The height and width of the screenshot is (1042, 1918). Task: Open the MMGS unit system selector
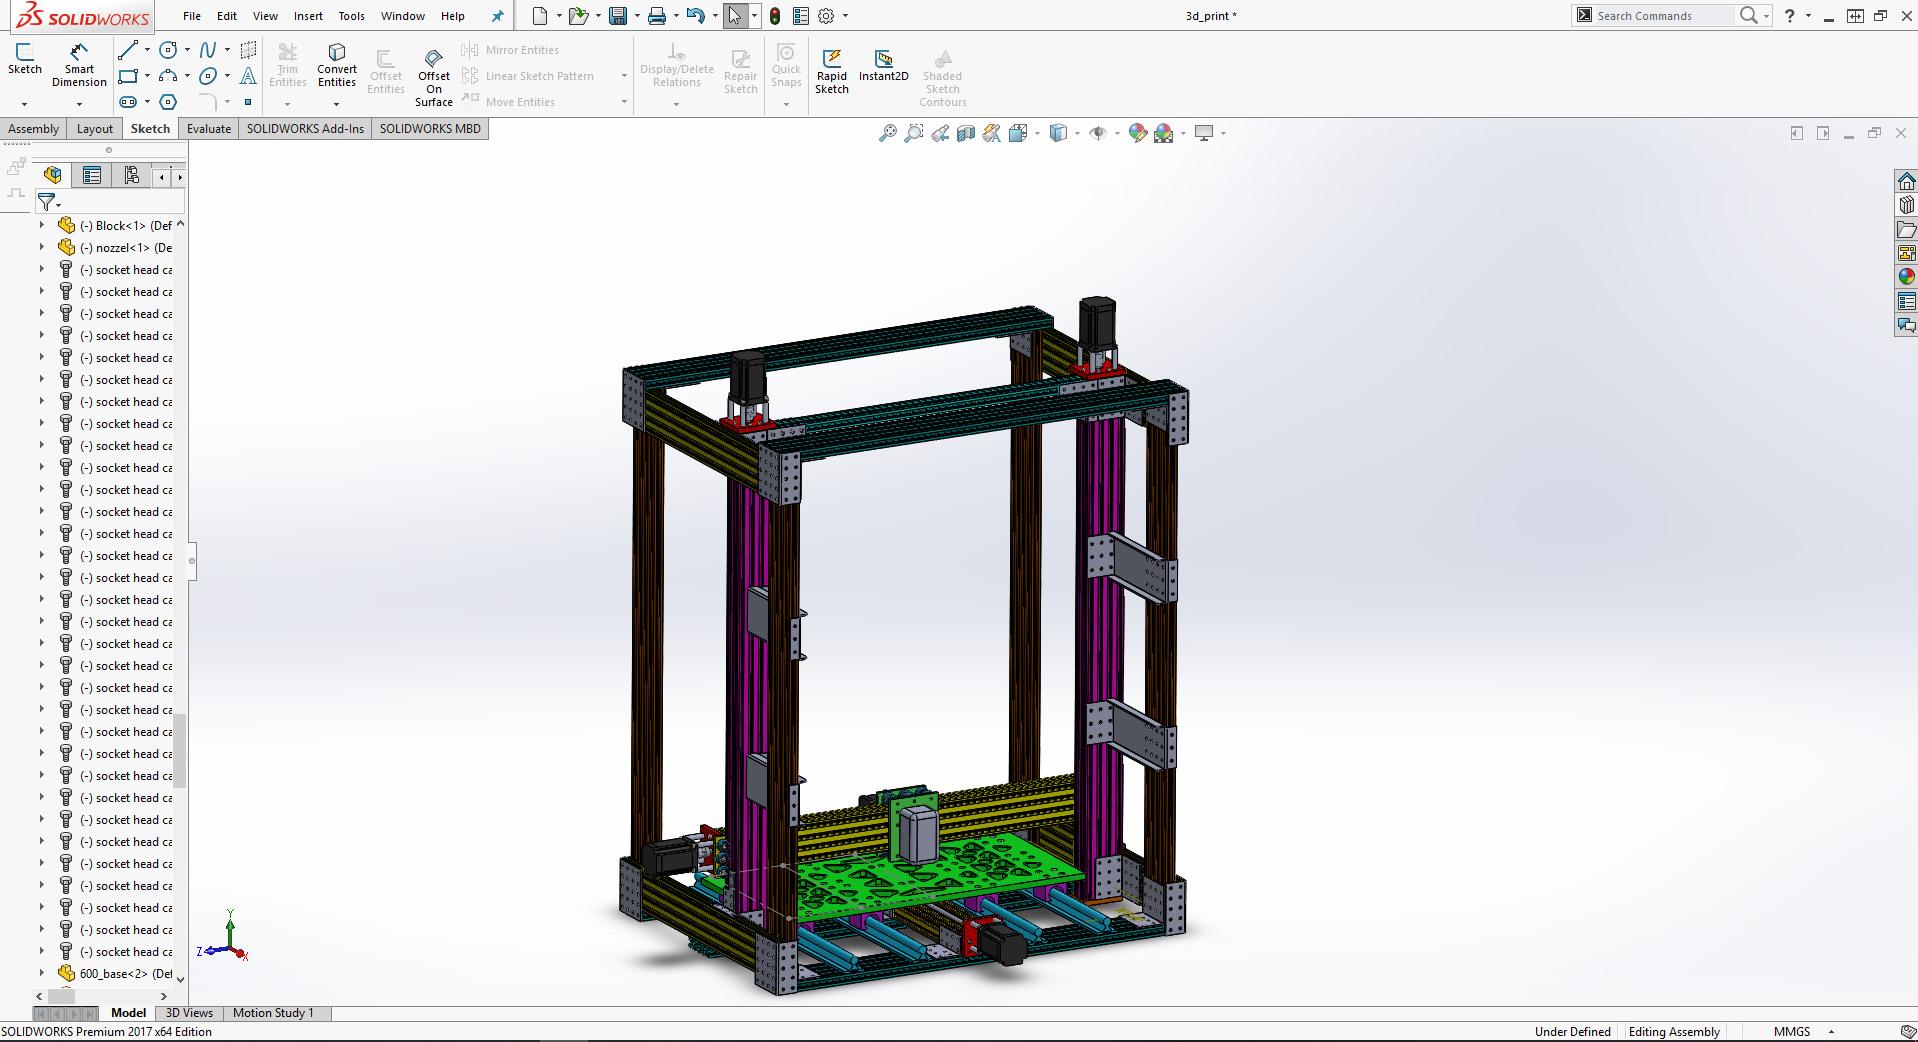tap(1804, 1032)
